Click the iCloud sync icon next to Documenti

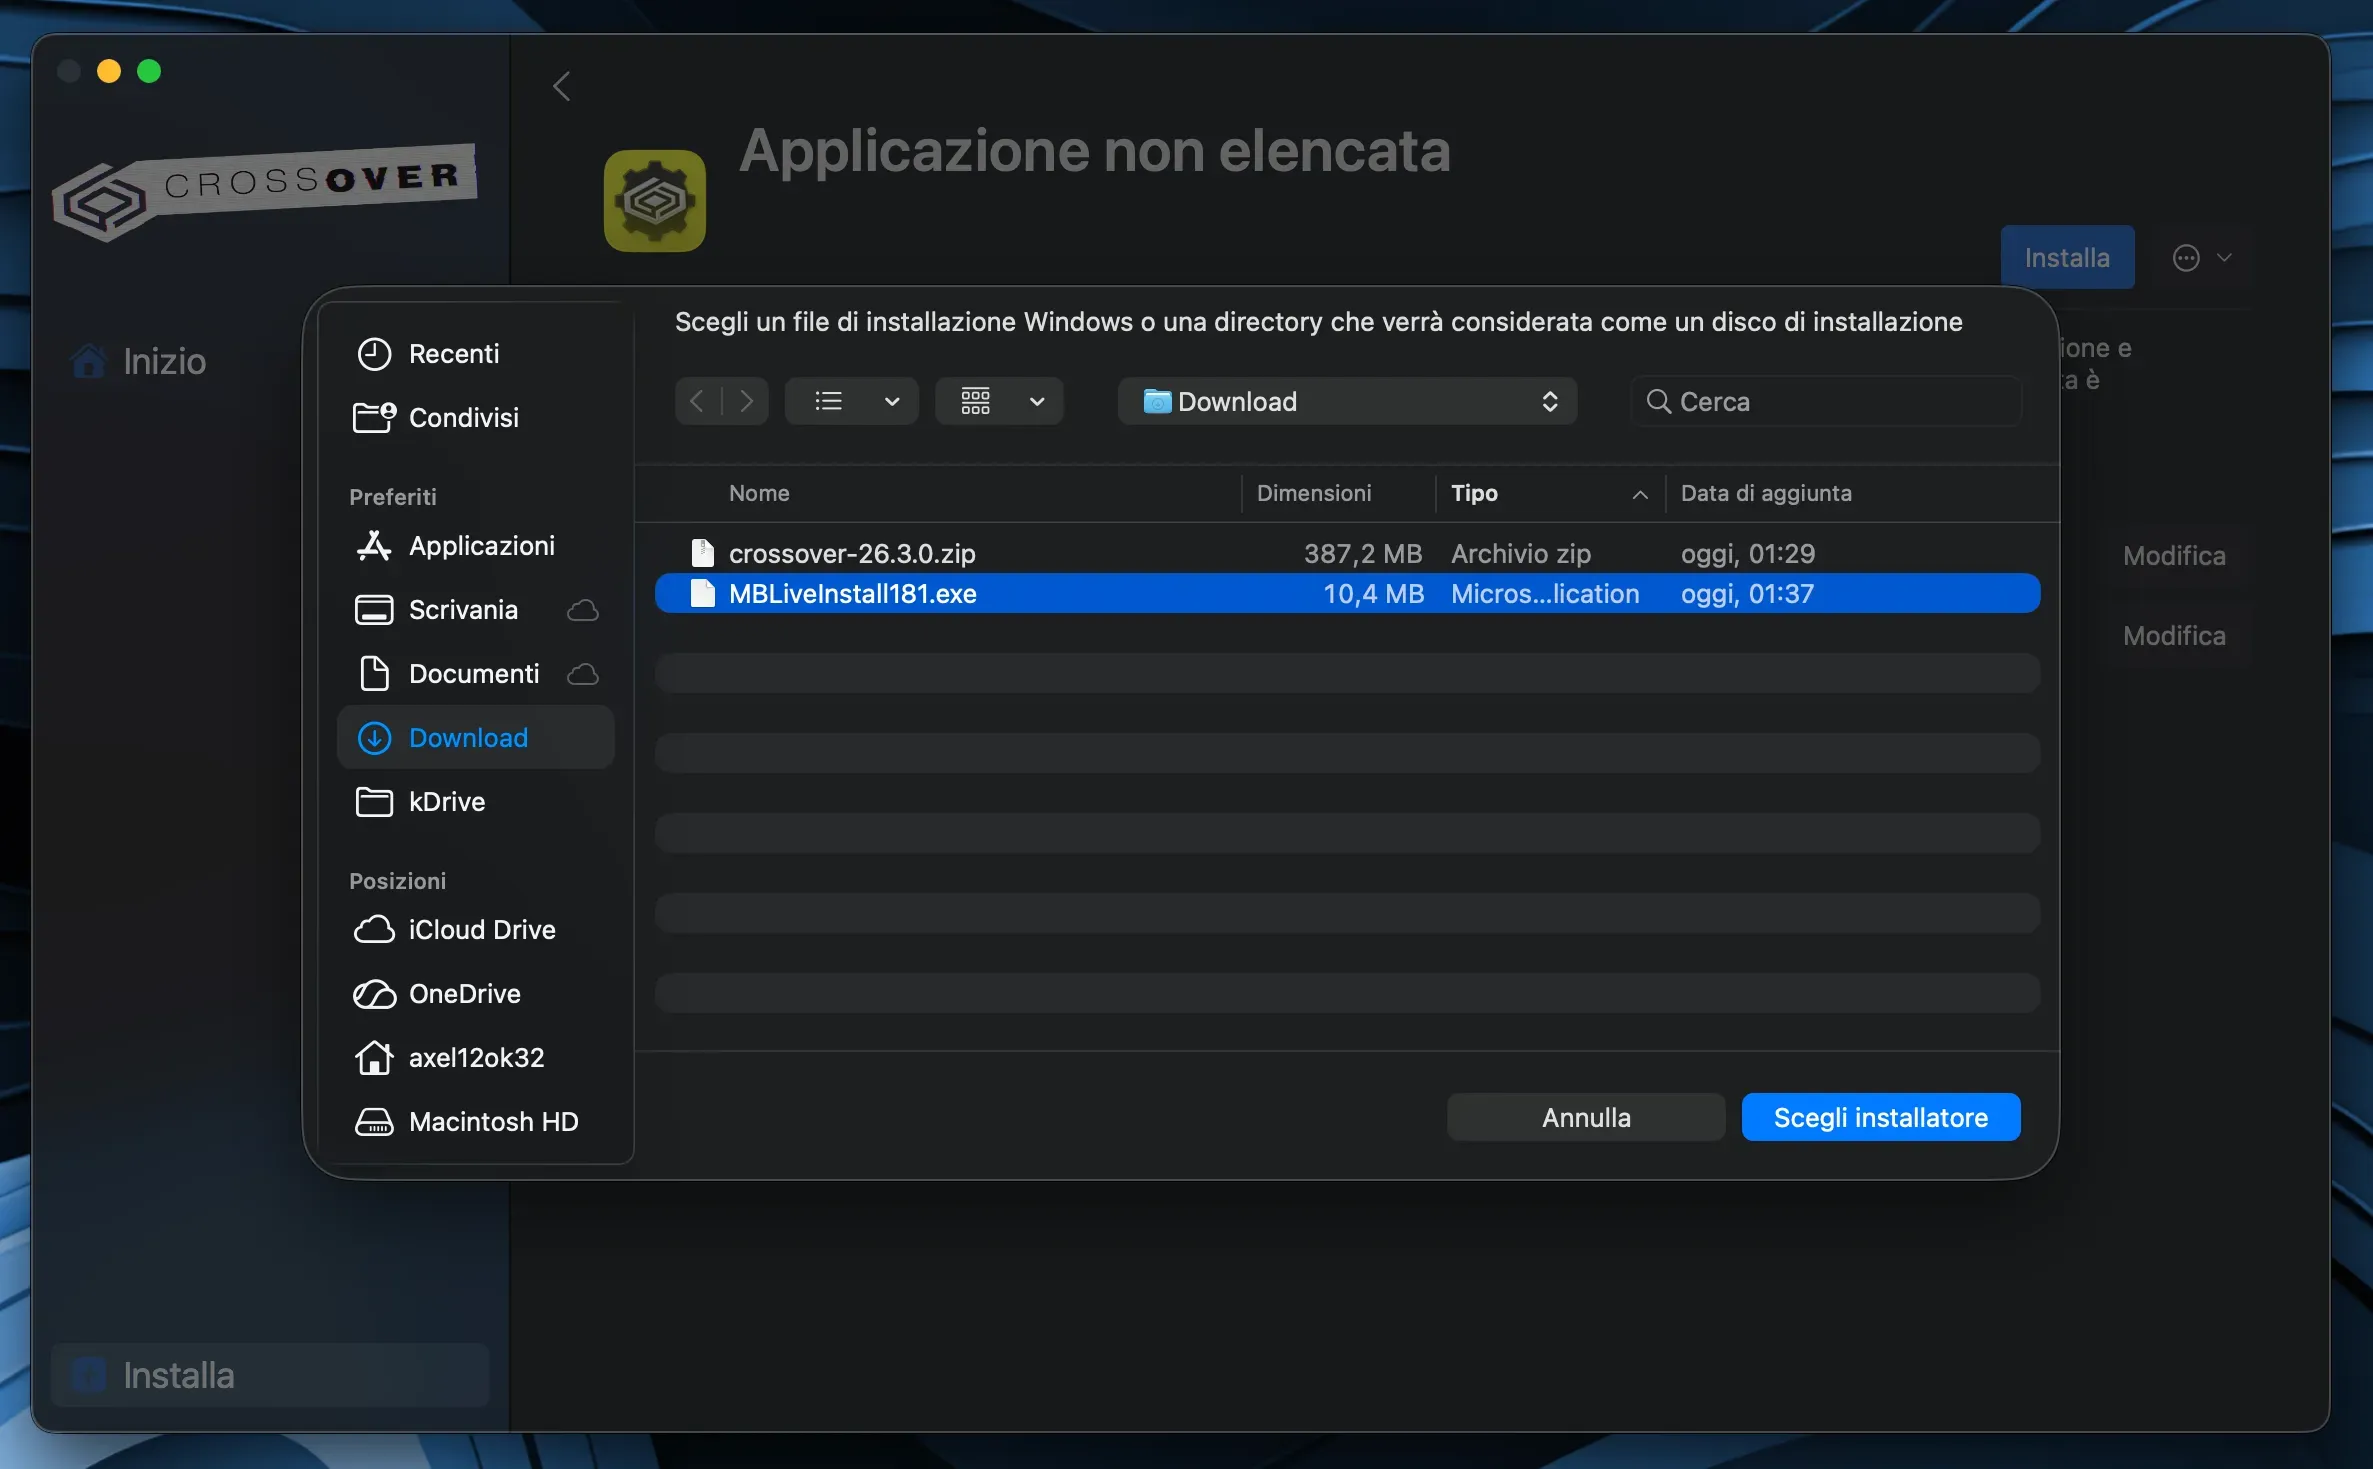pyautogui.click(x=583, y=674)
